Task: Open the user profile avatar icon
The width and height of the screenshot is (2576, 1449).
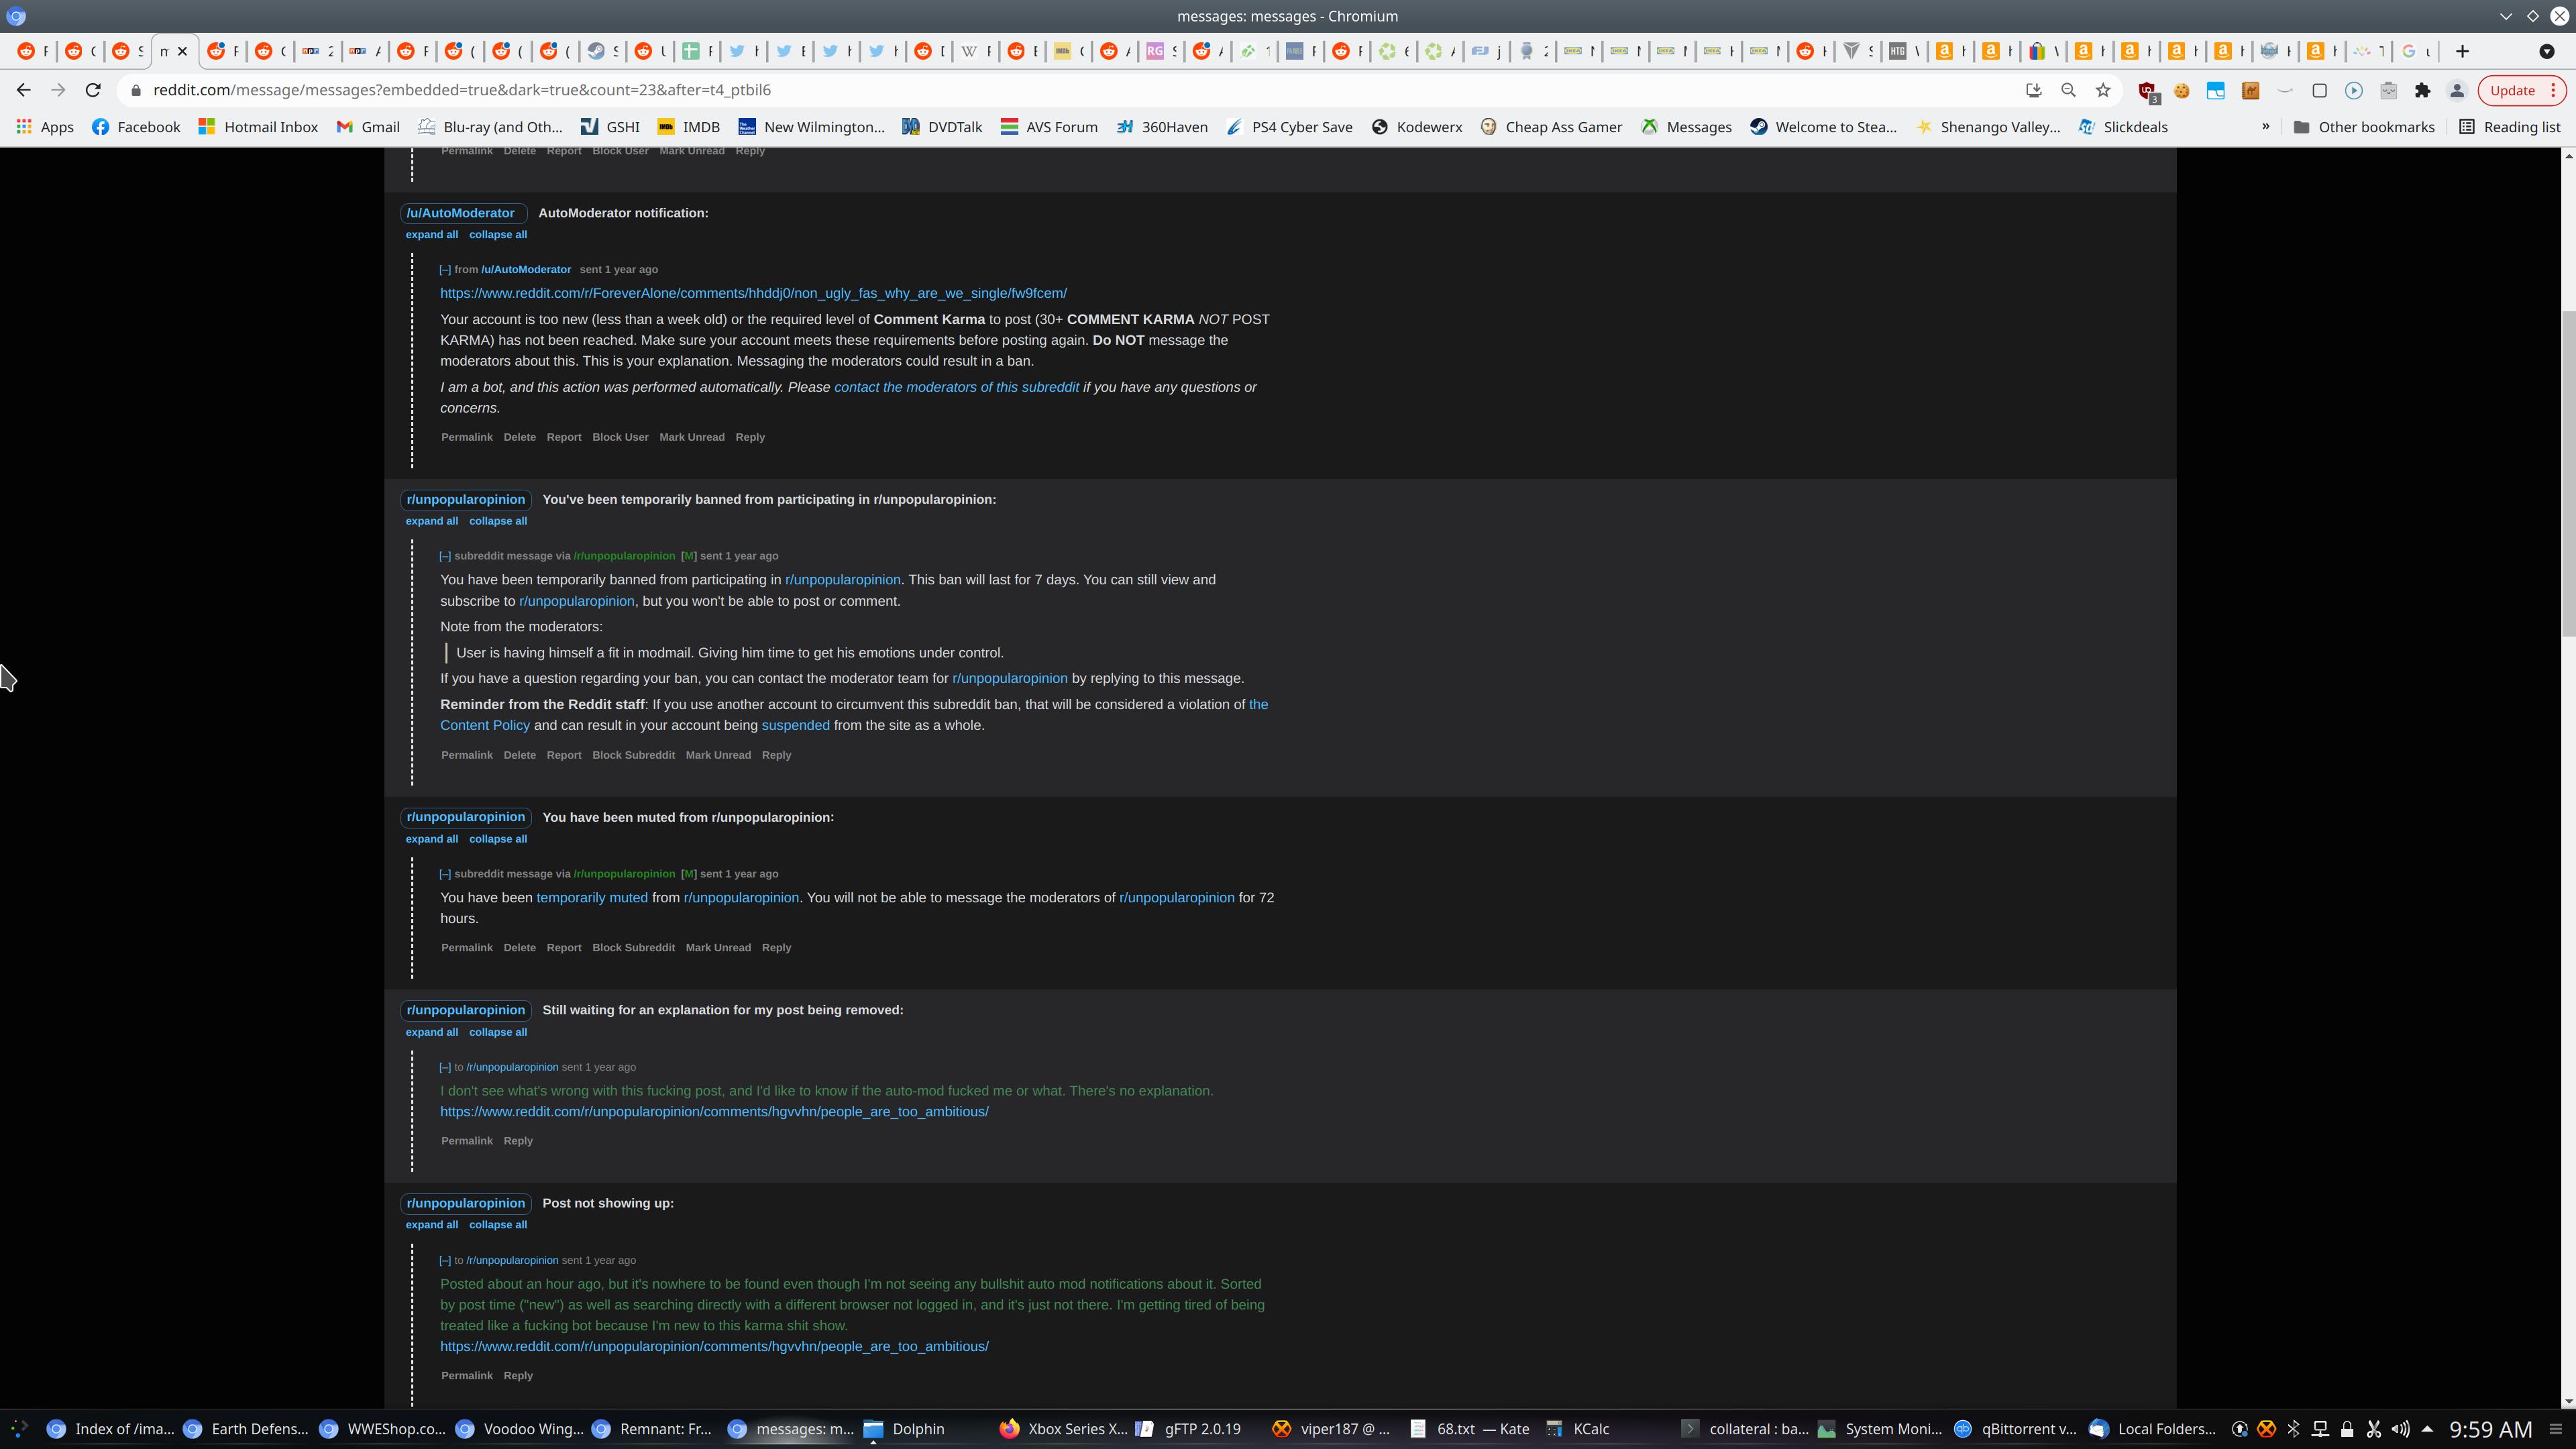Action: (x=2456, y=90)
